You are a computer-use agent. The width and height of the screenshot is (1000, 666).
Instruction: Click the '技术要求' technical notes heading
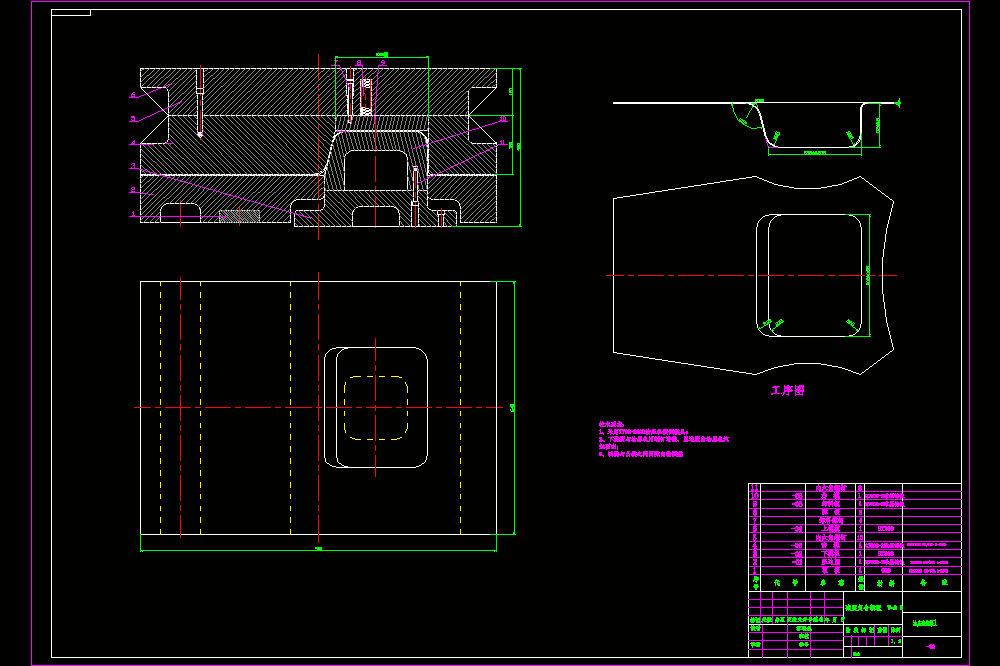[x=611, y=424]
